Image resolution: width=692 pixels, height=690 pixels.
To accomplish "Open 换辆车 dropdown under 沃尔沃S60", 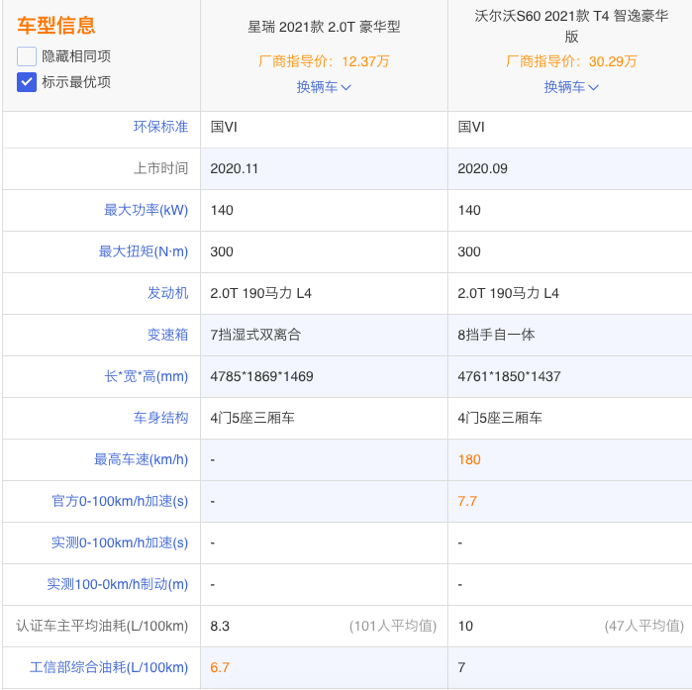I will pos(571,87).
